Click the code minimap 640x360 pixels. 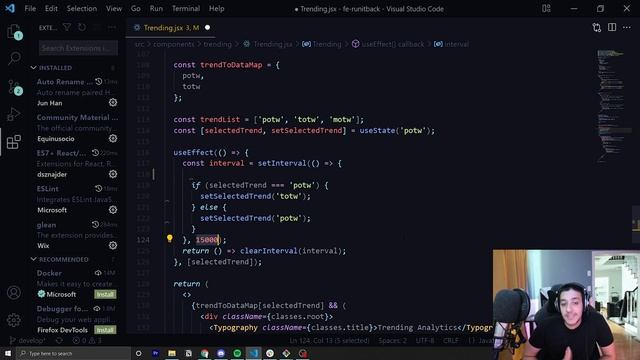pyautogui.click(x=611, y=106)
